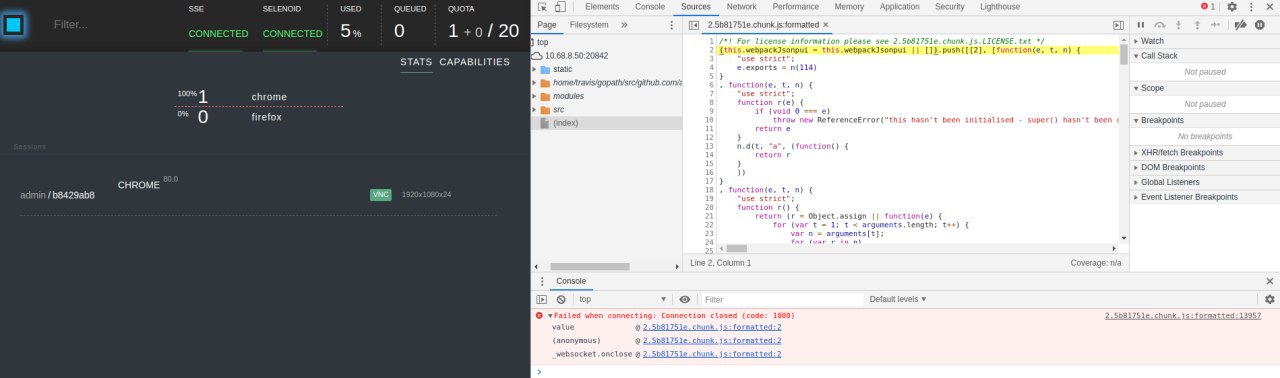This screenshot has height=378, width=1280.
Task: Toggle the navigator sidebar icon next to the file tab
Action: [x=694, y=24]
